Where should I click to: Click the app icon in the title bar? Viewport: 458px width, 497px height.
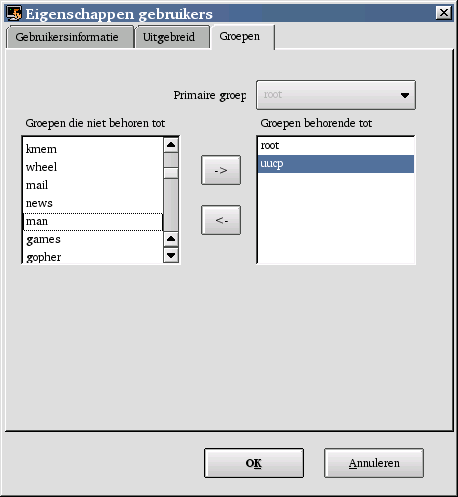[14, 13]
